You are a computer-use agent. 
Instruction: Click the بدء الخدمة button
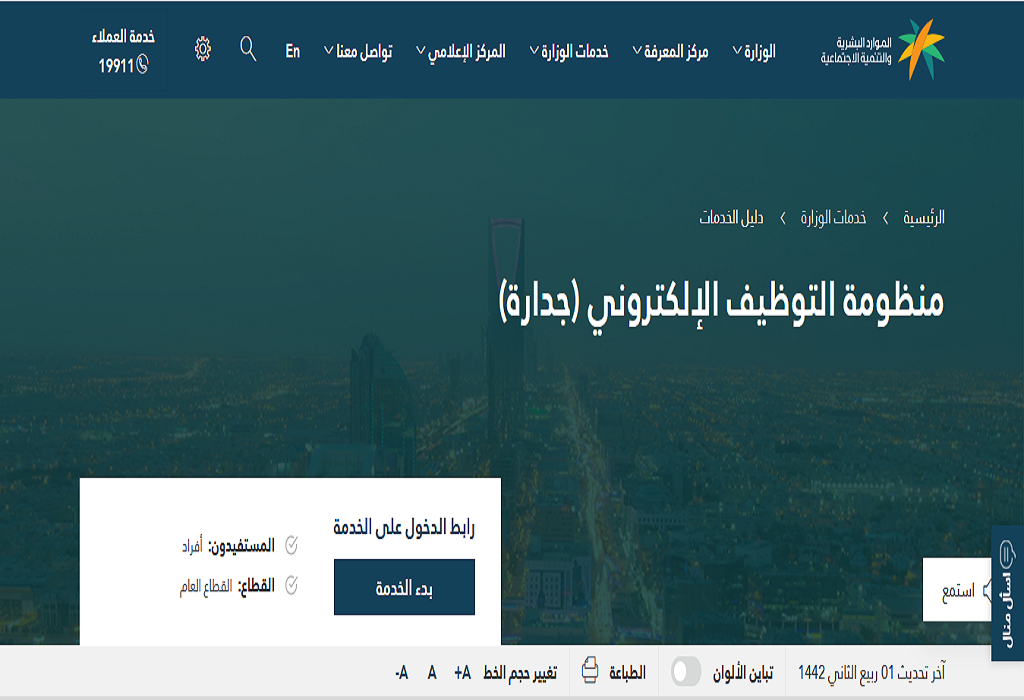tap(404, 587)
